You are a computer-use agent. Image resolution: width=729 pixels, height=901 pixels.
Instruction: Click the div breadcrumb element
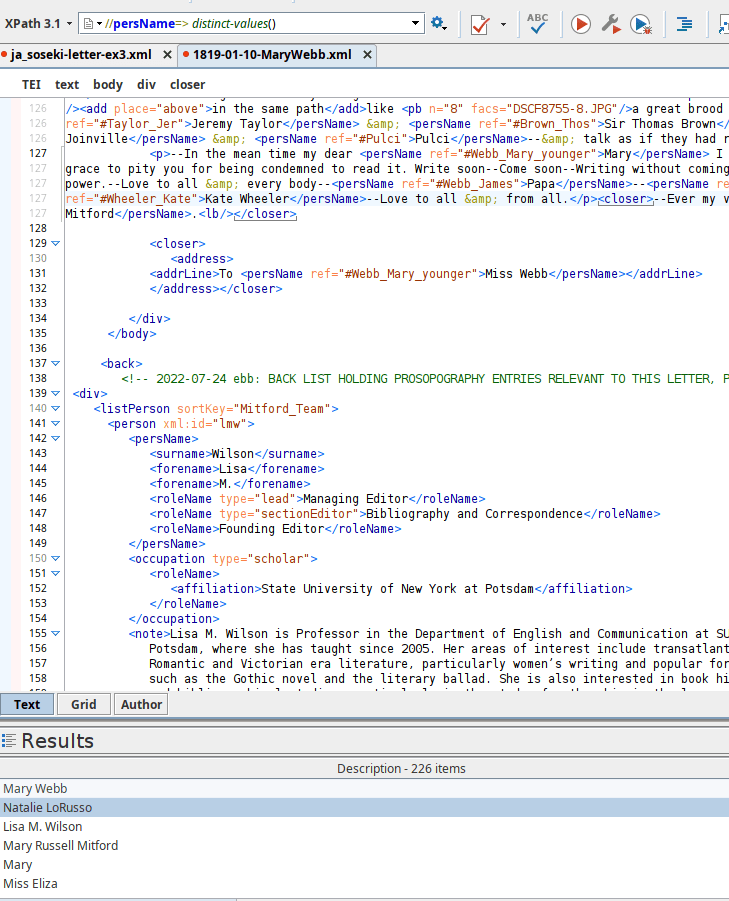(x=146, y=84)
